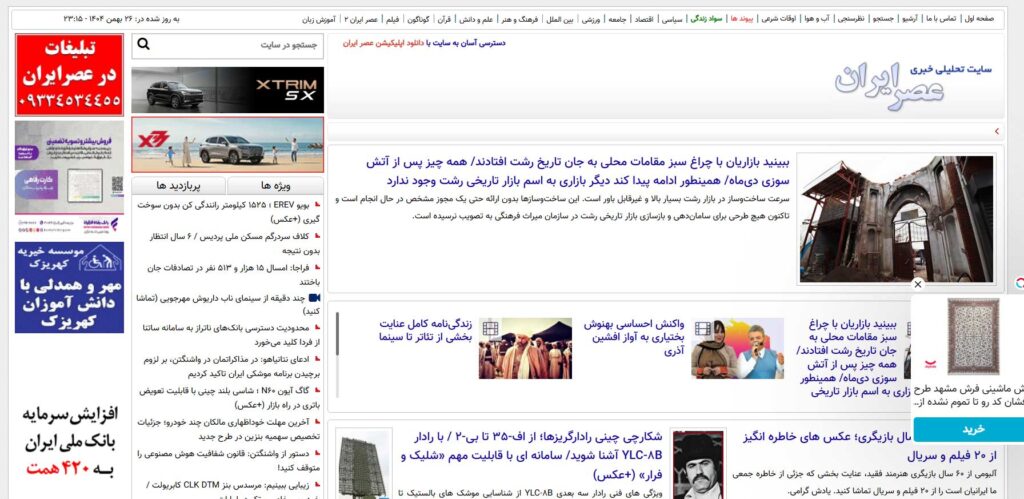Switch to the پربازدید ها tab
This screenshot has width=1024, height=499.
[179, 186]
